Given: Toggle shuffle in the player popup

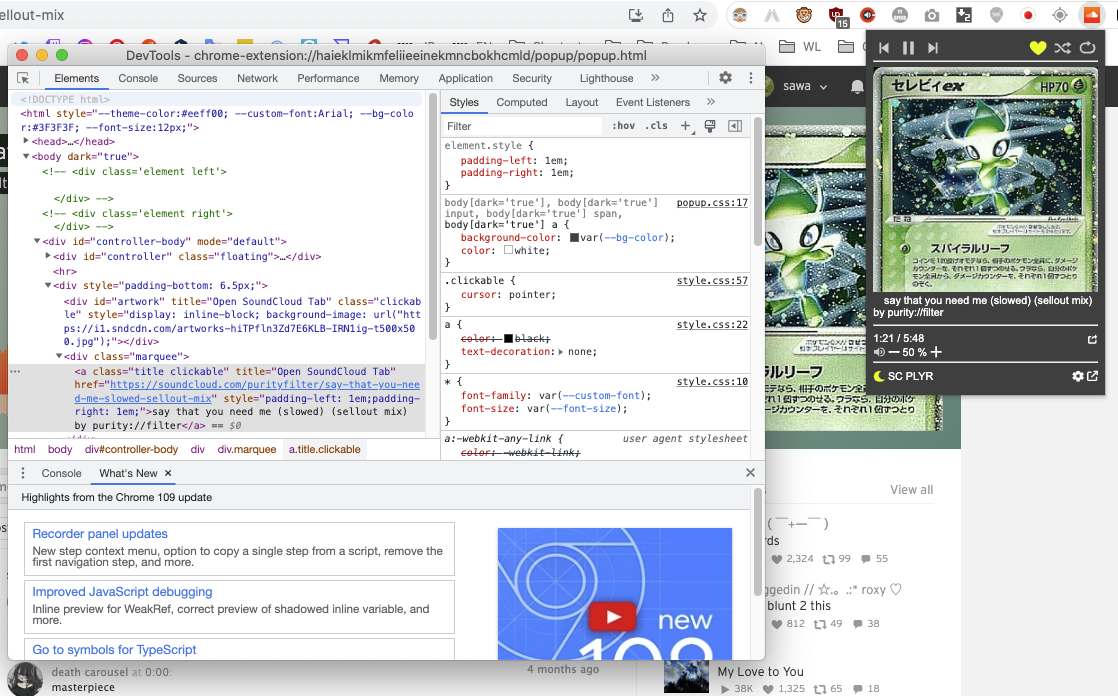Looking at the screenshot, I should click(1063, 48).
